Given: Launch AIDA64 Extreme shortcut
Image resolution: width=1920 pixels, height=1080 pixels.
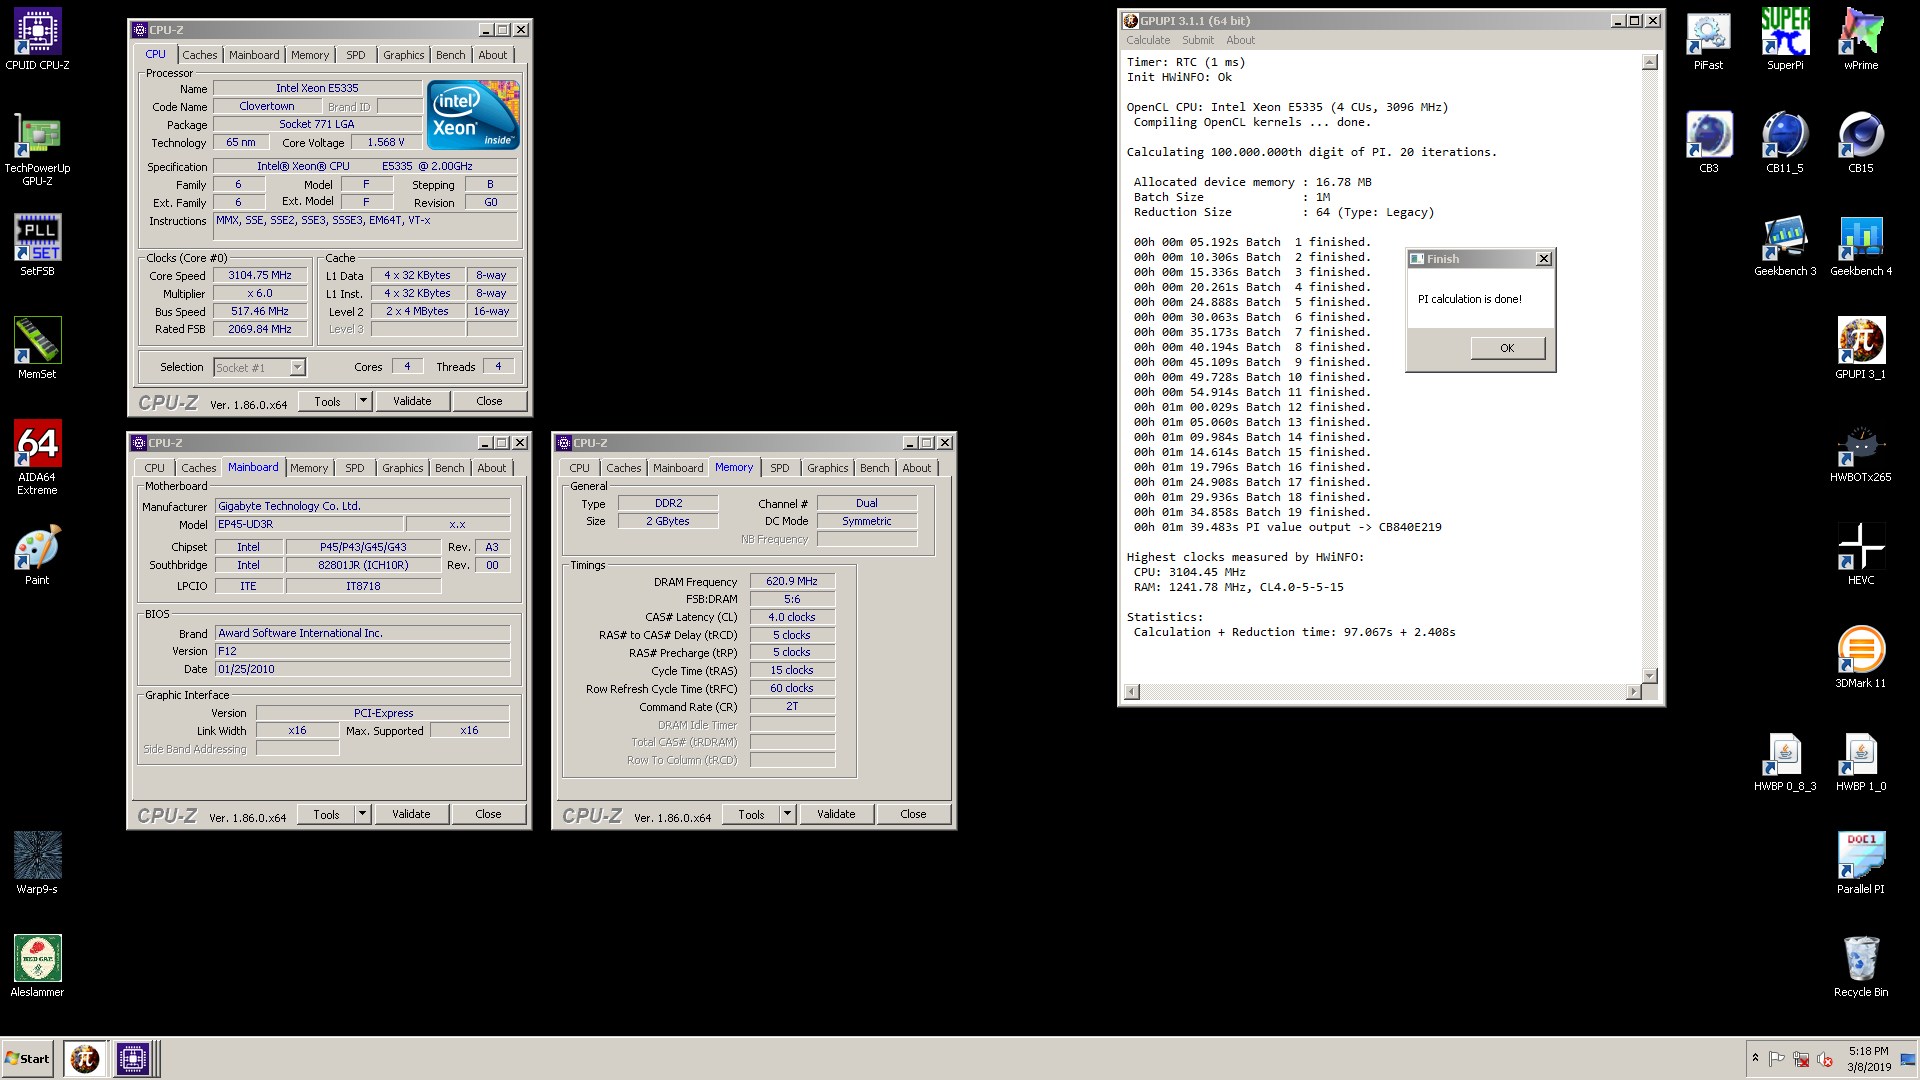Looking at the screenshot, I should point(37,457).
